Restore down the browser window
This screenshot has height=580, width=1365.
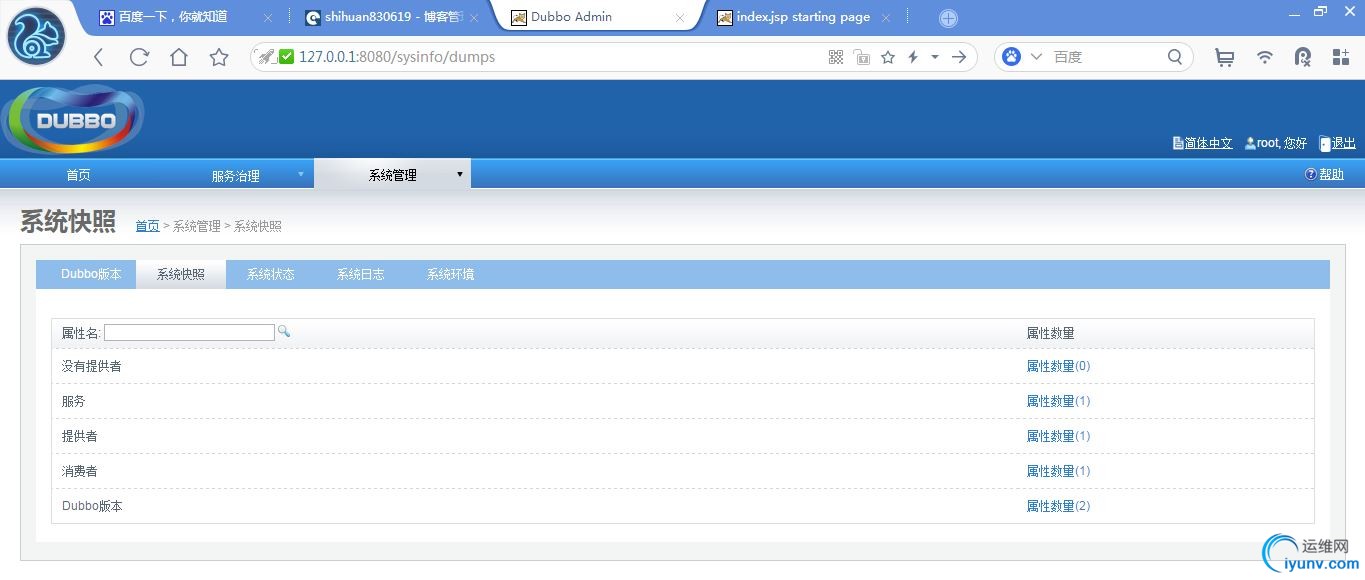(1320, 11)
